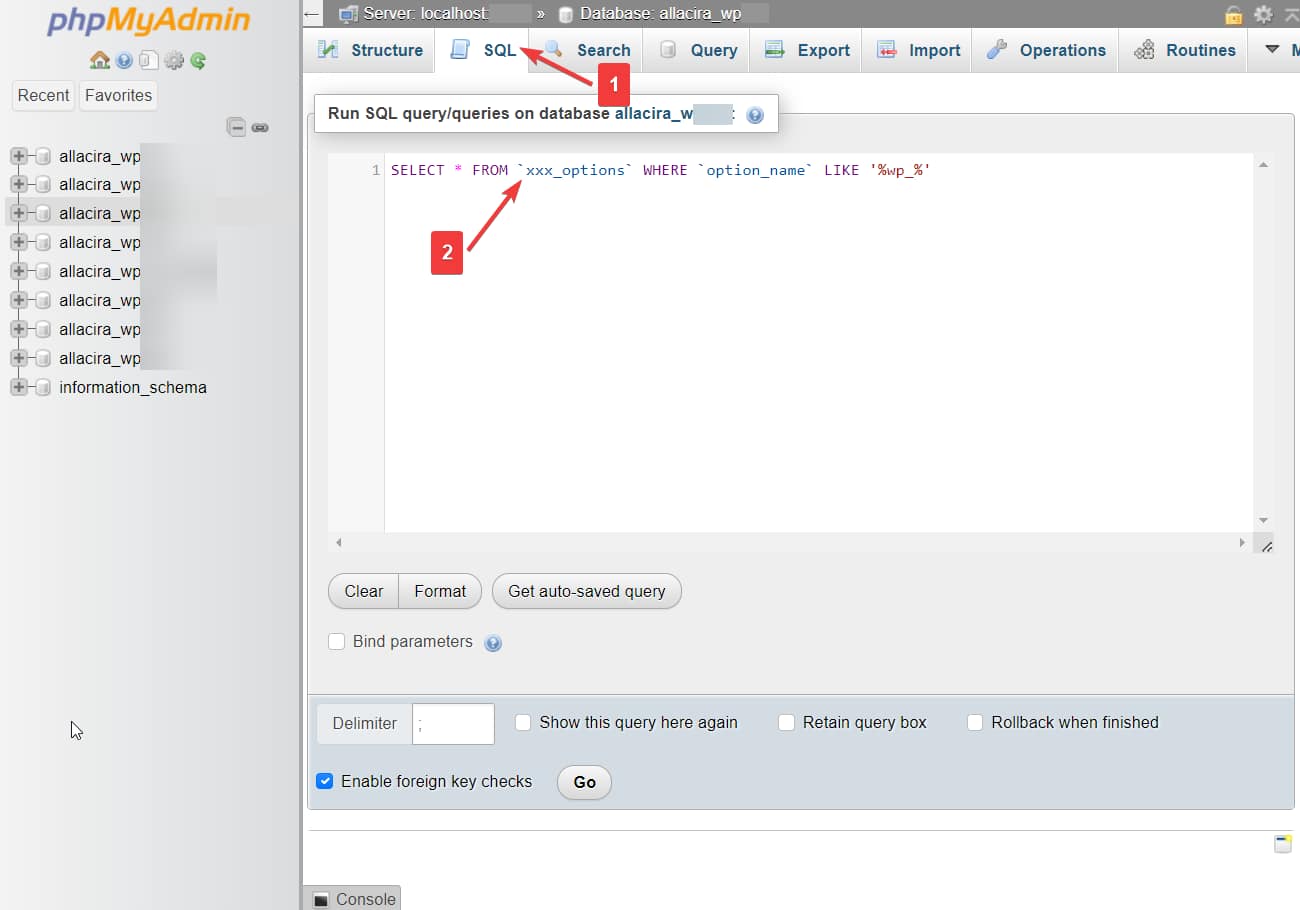Refresh the navigation panel with green reload icon

click(196, 60)
